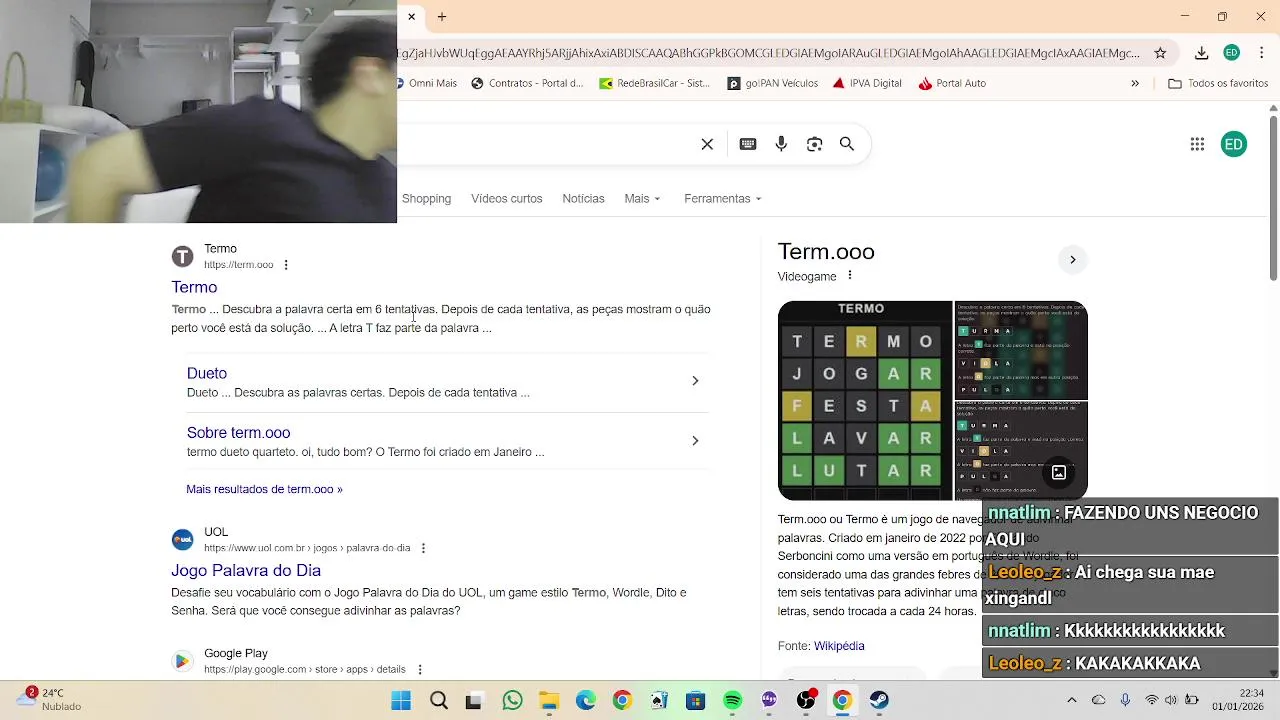Open the RedeBrasilCar bookmark
Image resolution: width=1280 pixels, height=720 pixels.
point(654,83)
